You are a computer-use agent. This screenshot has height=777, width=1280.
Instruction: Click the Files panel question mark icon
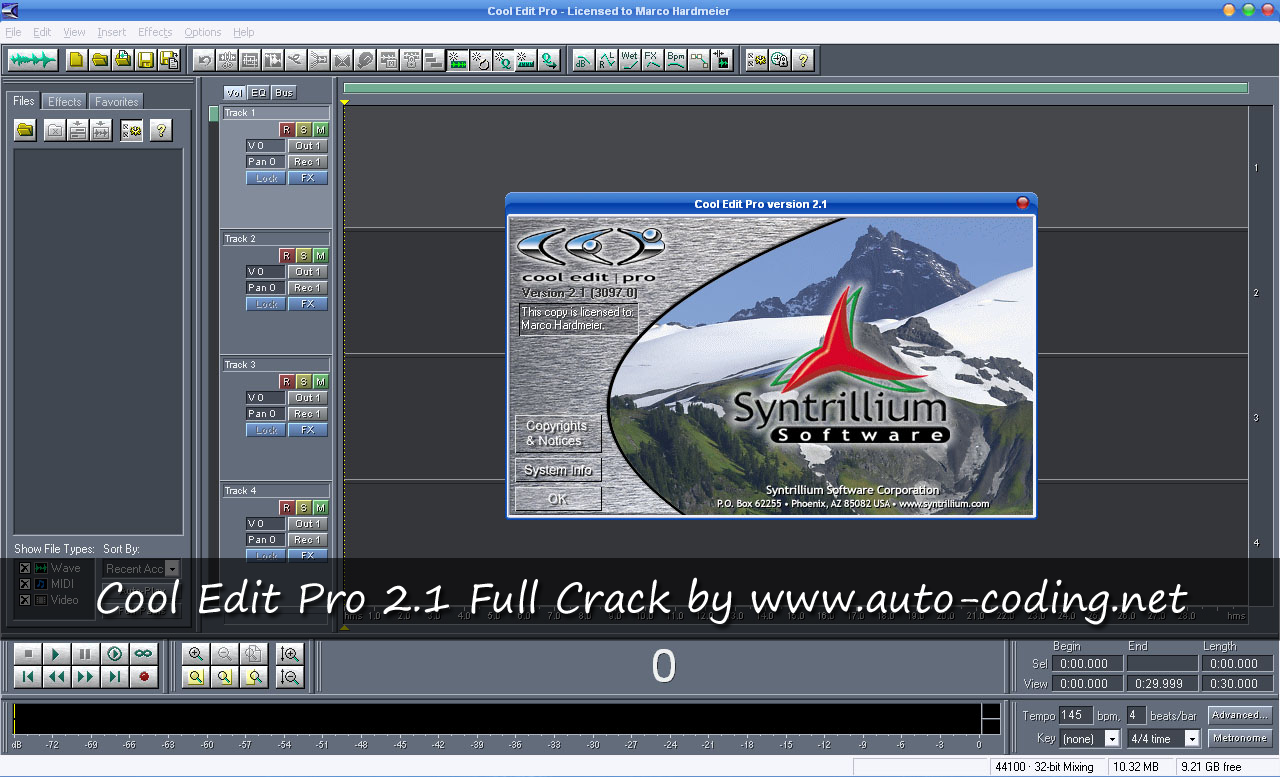coord(161,130)
